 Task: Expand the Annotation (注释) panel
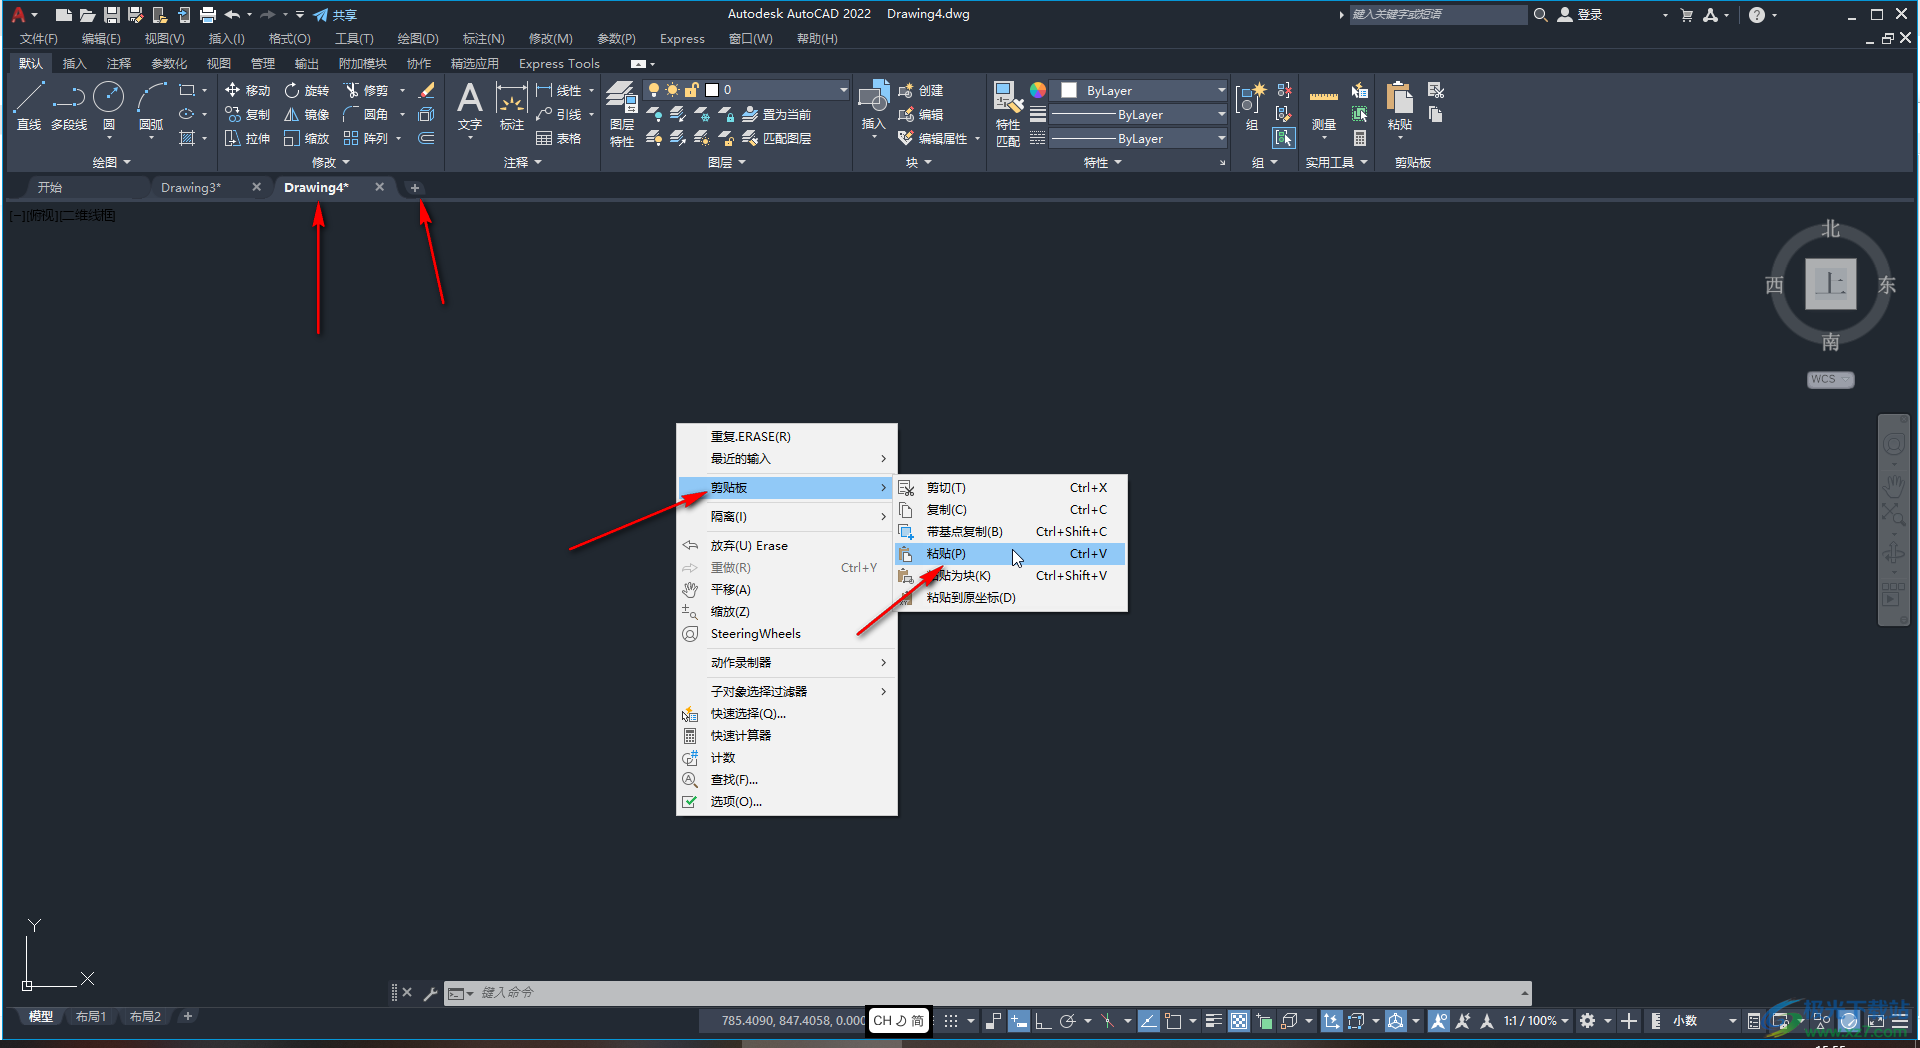(x=522, y=162)
